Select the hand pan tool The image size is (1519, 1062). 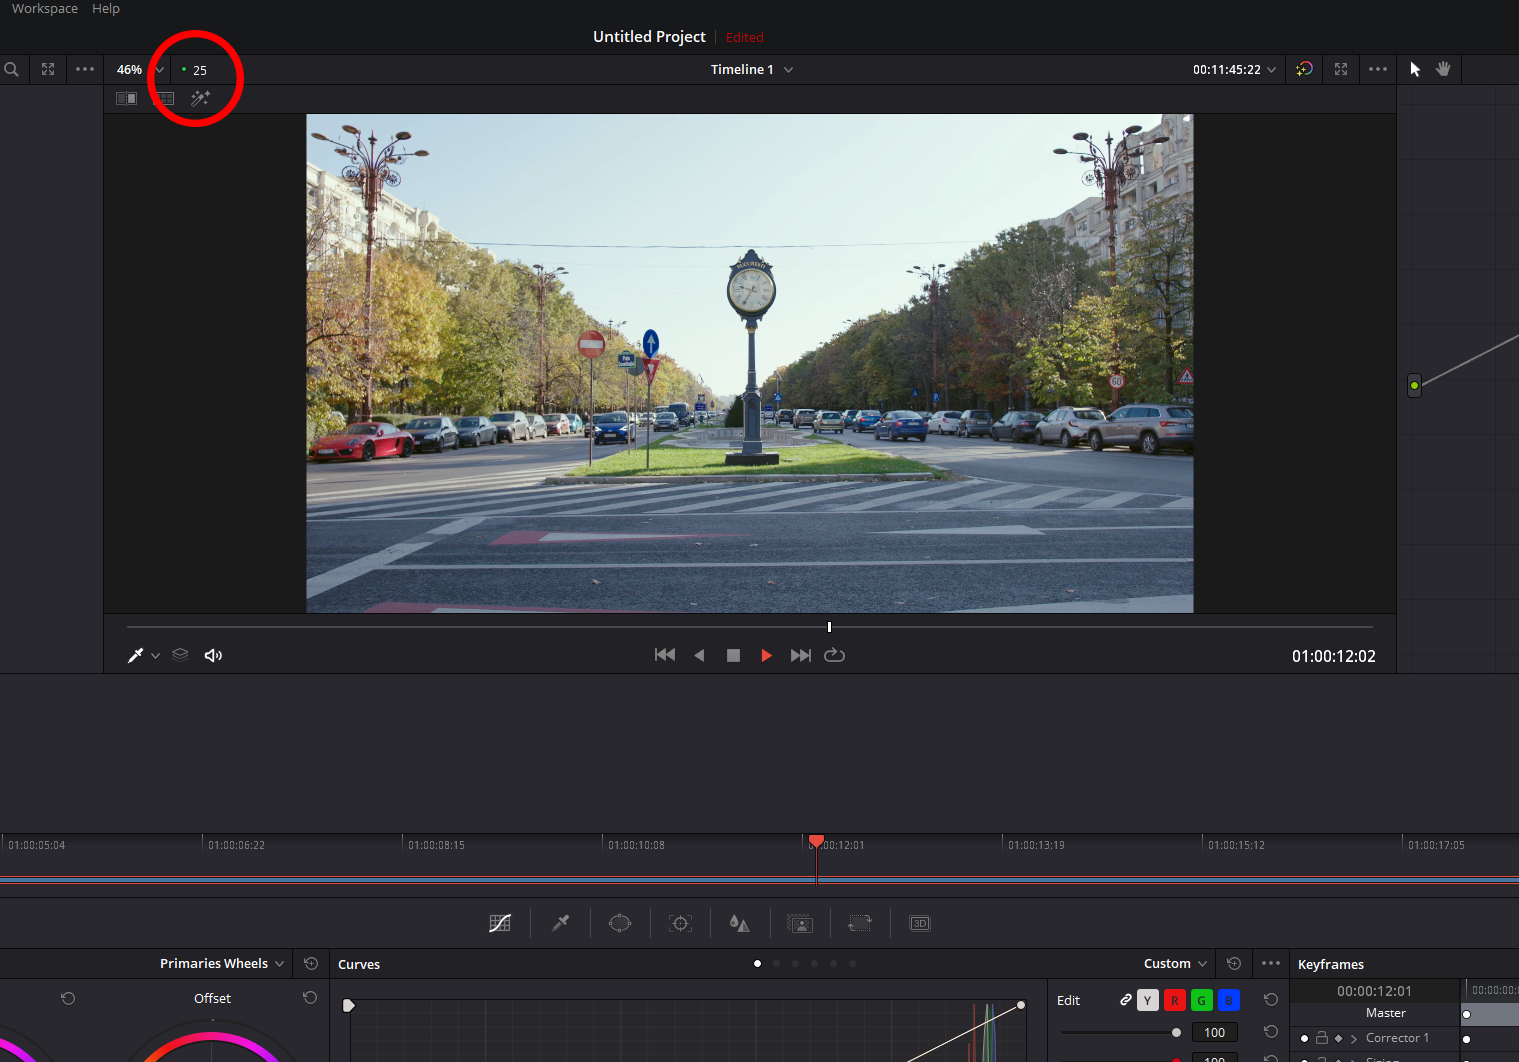pos(1443,69)
